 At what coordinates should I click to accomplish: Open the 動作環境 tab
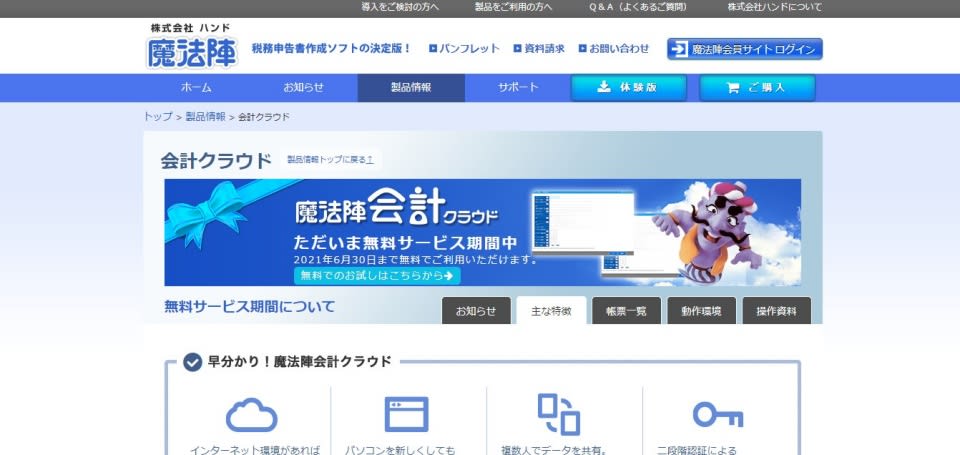(702, 310)
